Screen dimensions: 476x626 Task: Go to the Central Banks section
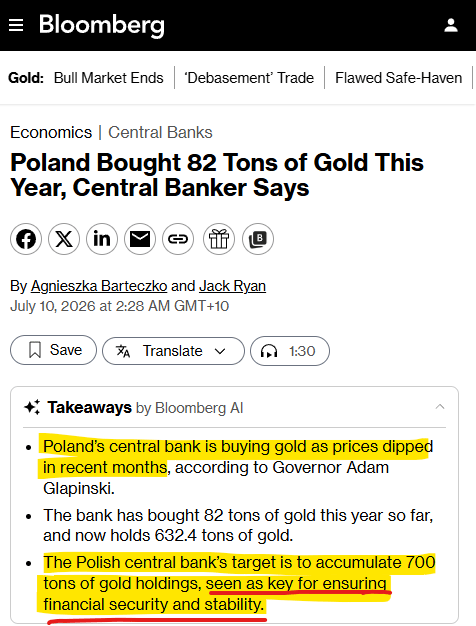click(x=160, y=133)
